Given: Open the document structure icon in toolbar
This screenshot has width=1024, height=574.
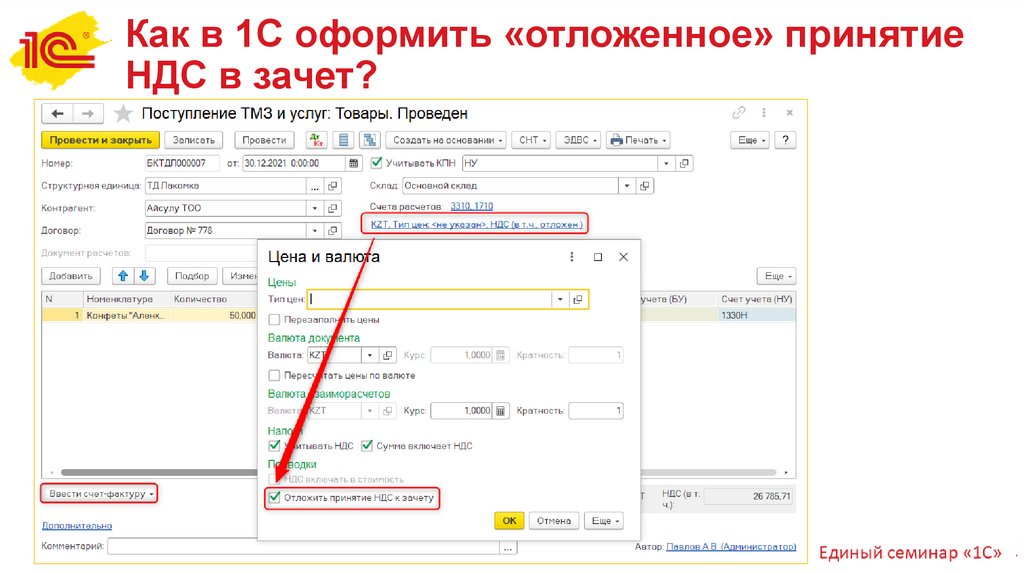Looking at the screenshot, I should coord(370,140).
